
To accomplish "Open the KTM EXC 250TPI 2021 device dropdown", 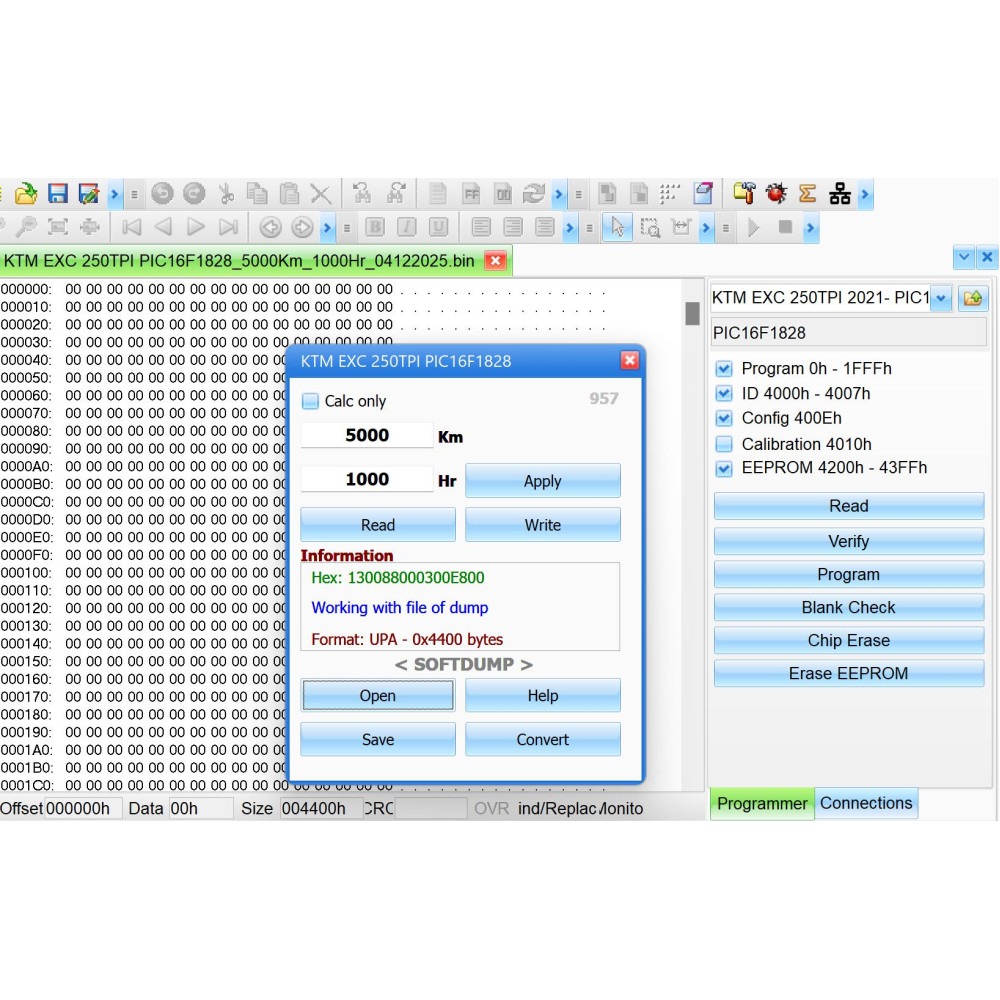I will coord(941,298).
